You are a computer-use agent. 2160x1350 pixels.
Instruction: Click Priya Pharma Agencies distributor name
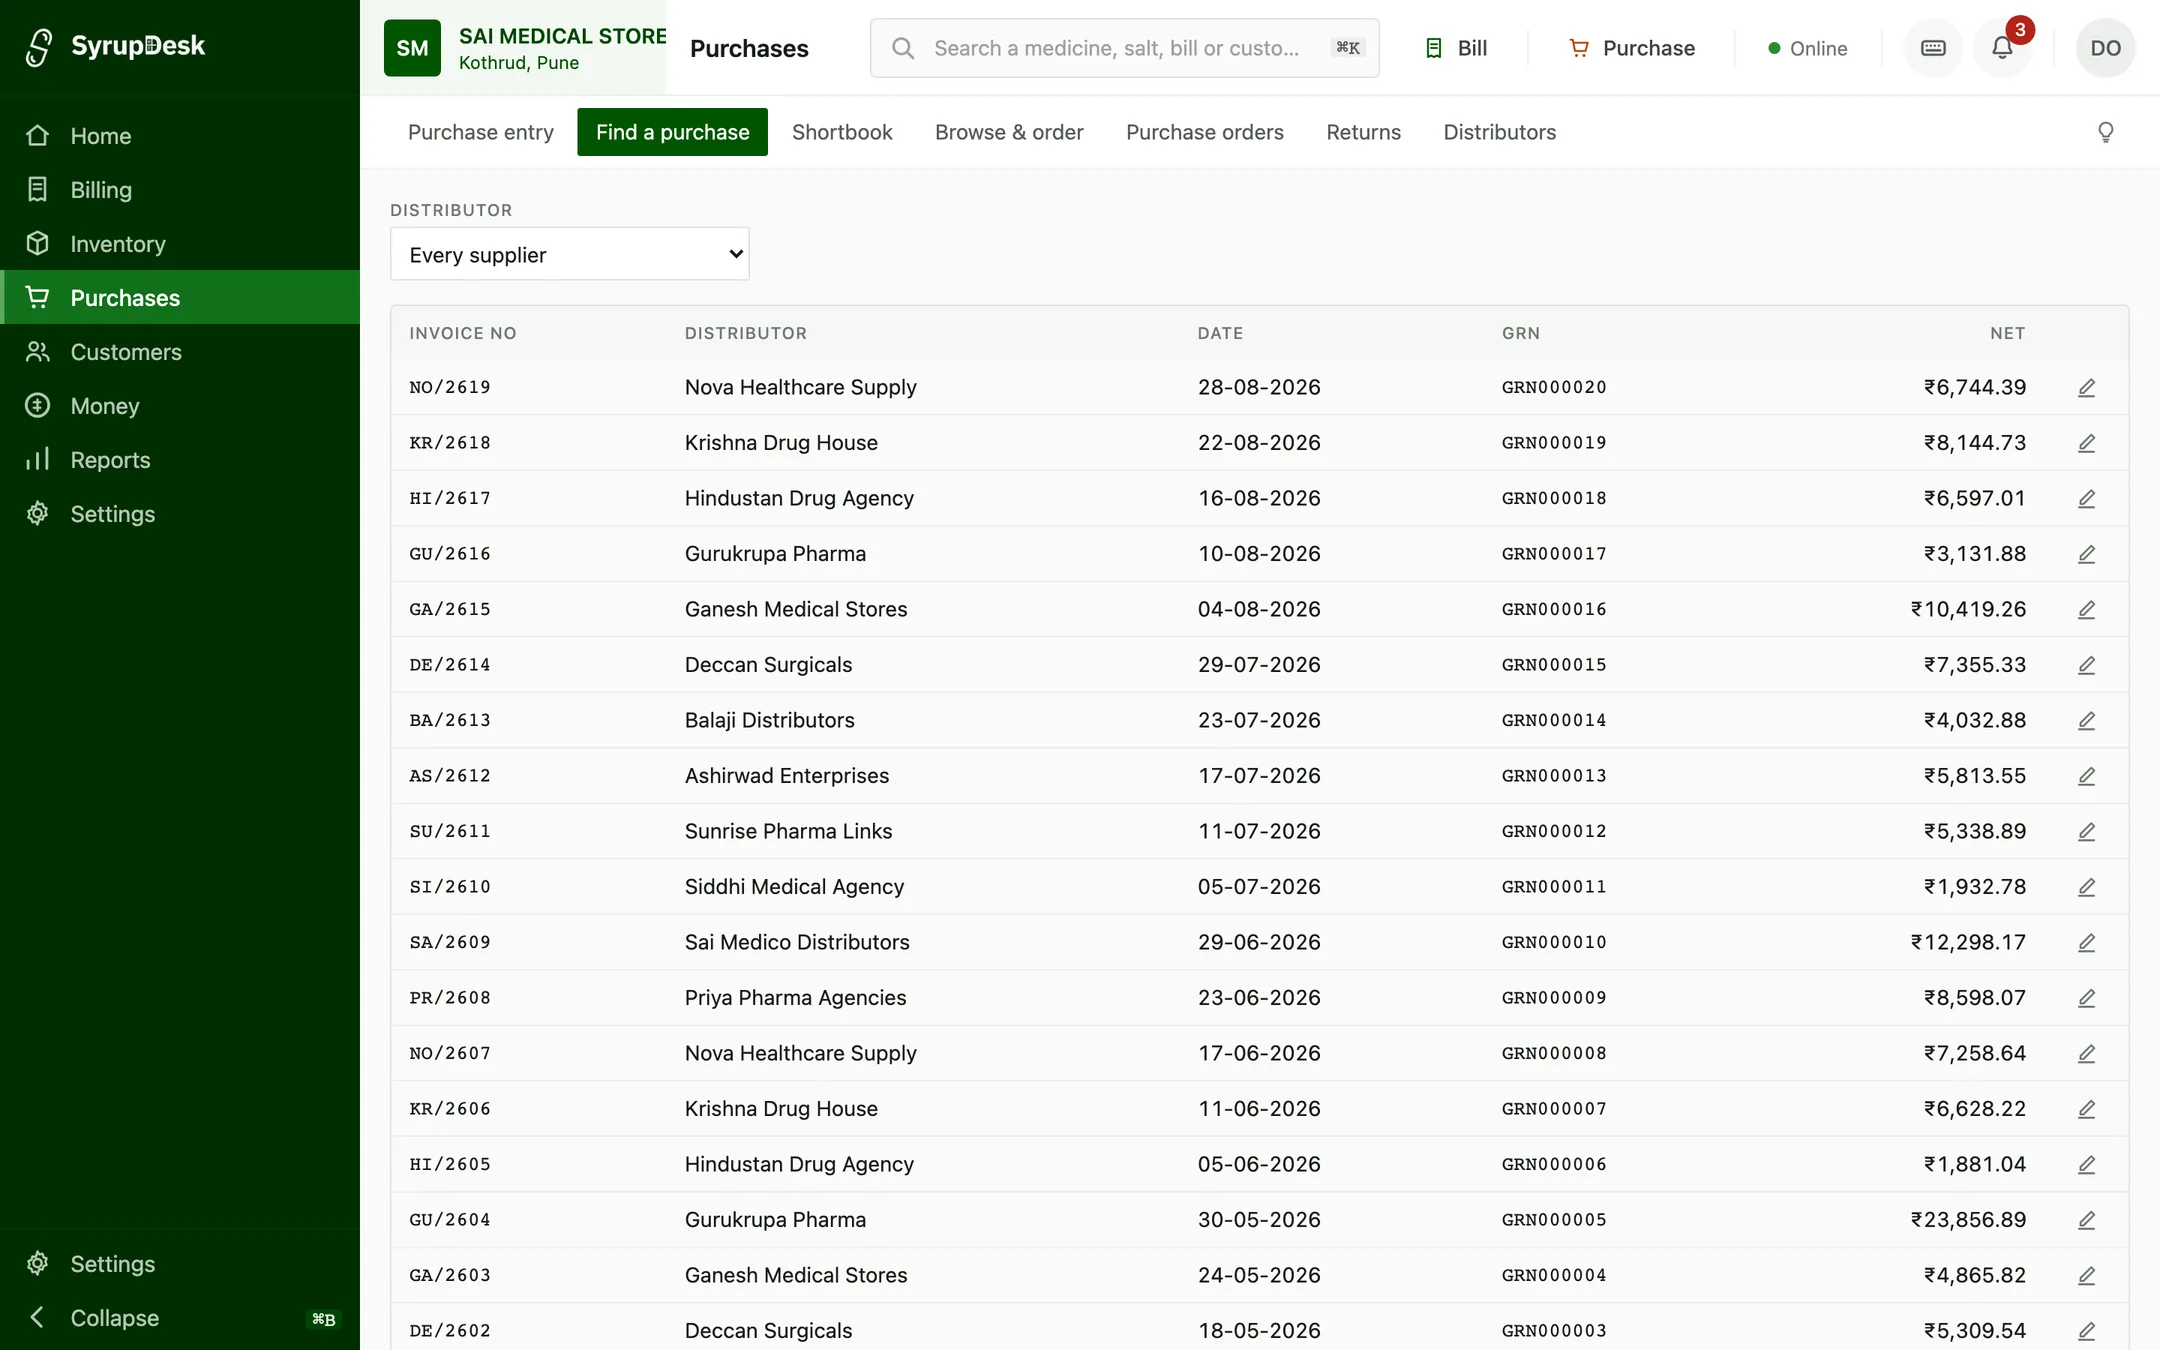click(795, 998)
